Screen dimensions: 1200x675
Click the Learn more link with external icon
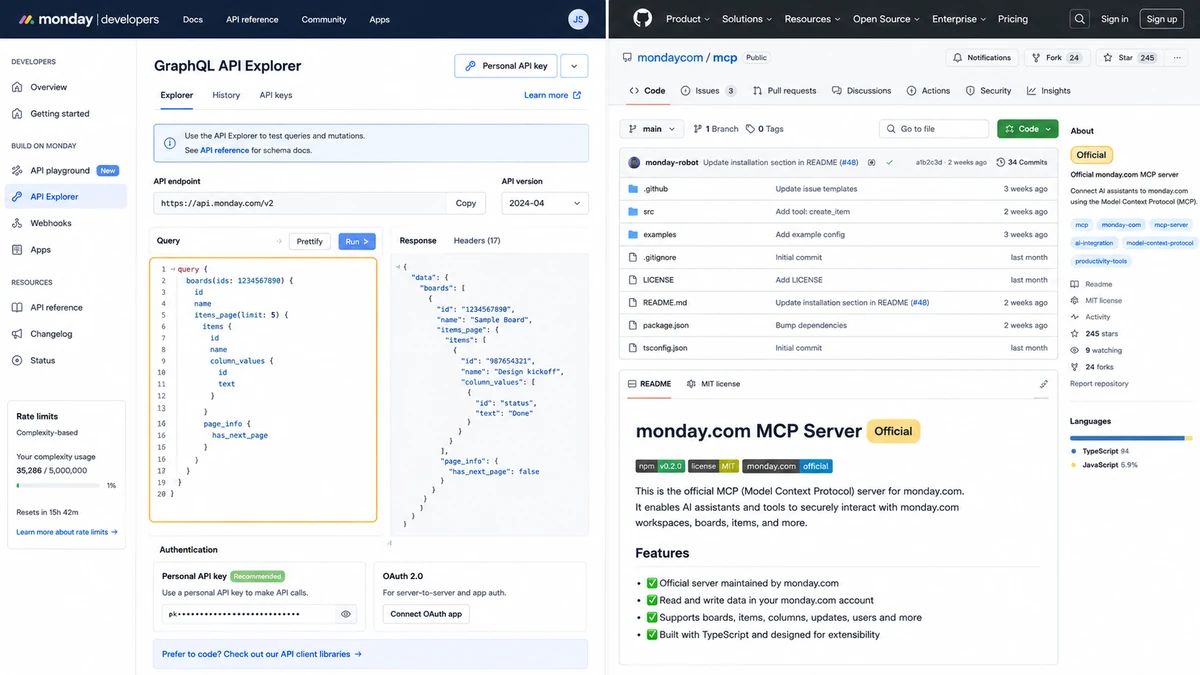pos(553,95)
